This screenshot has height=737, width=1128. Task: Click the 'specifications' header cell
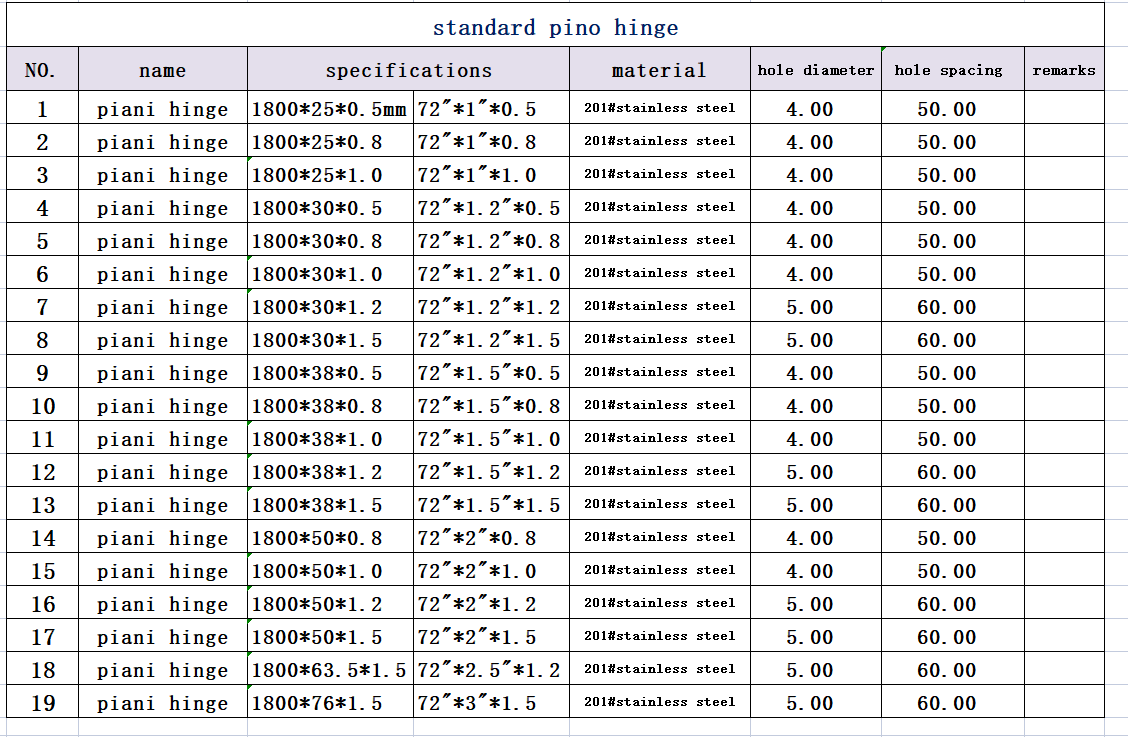point(408,70)
